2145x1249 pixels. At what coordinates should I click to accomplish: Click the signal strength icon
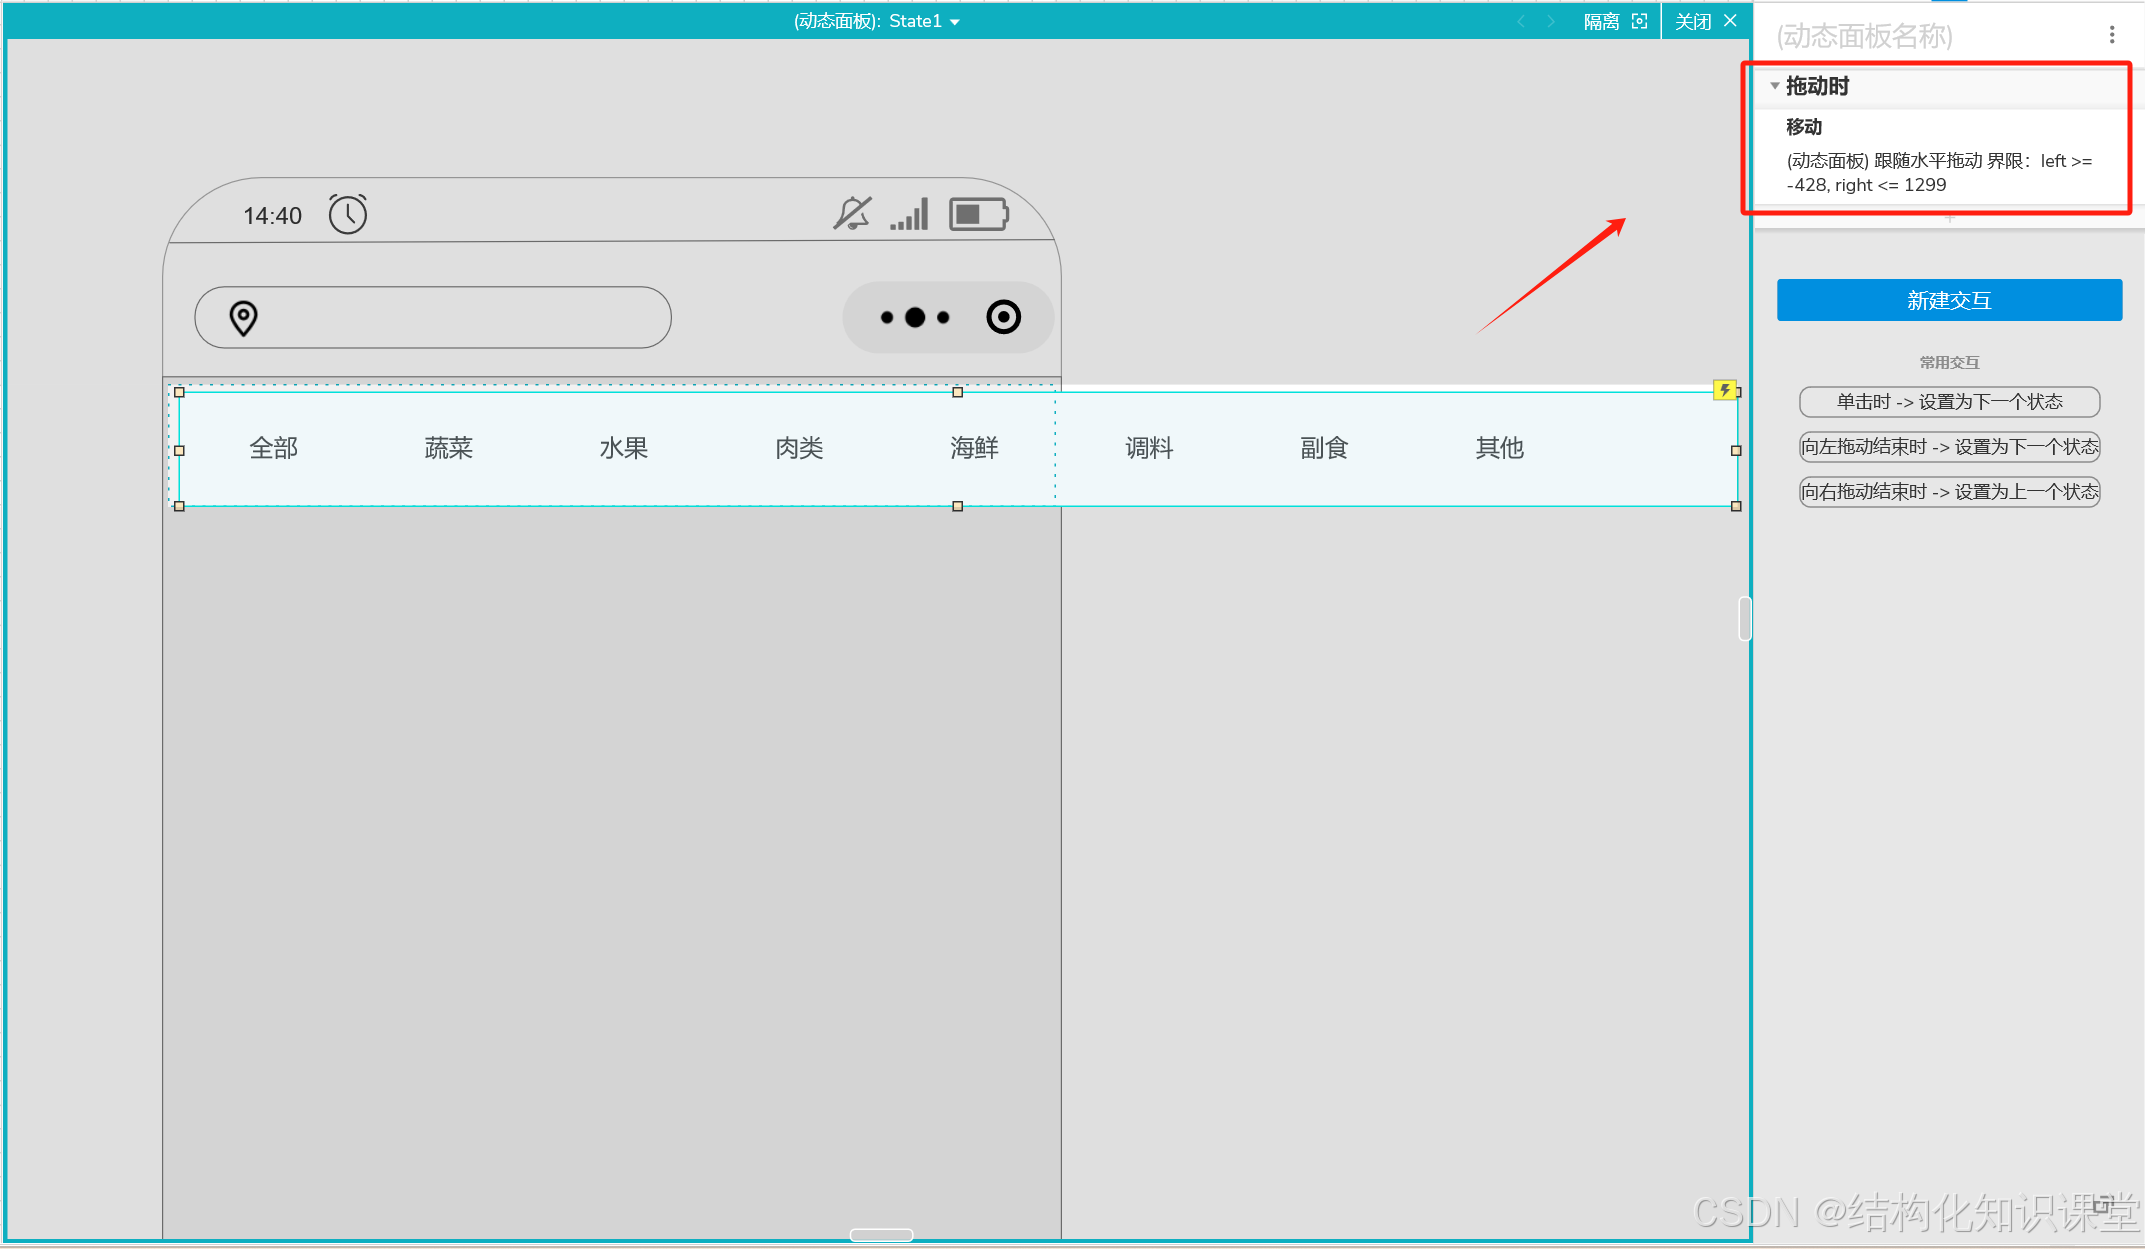pyautogui.click(x=910, y=214)
